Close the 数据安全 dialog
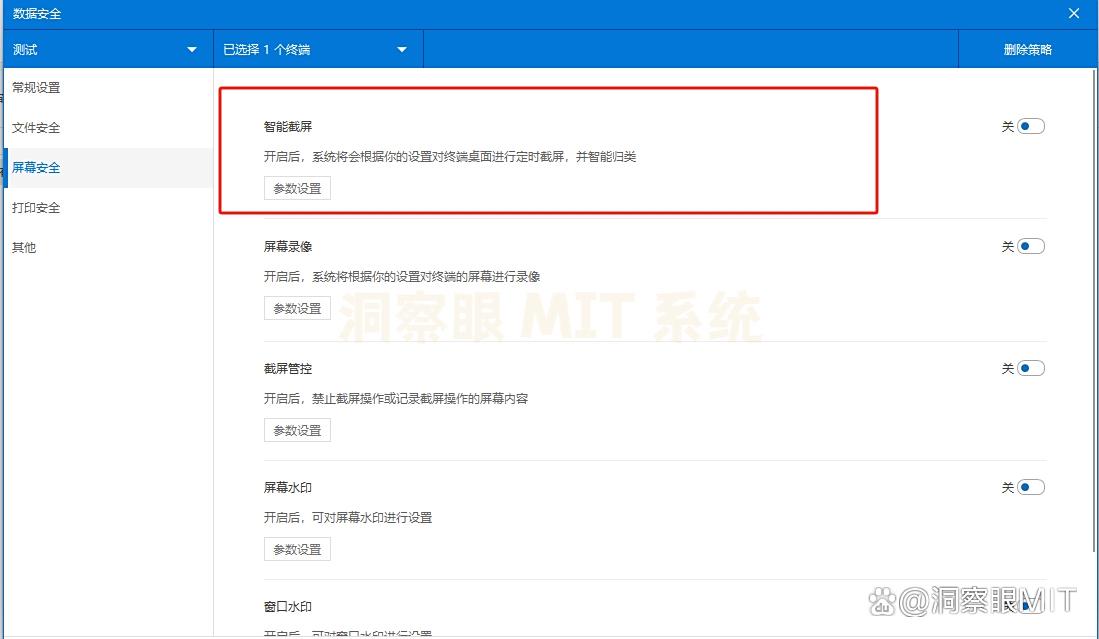 coord(1074,13)
